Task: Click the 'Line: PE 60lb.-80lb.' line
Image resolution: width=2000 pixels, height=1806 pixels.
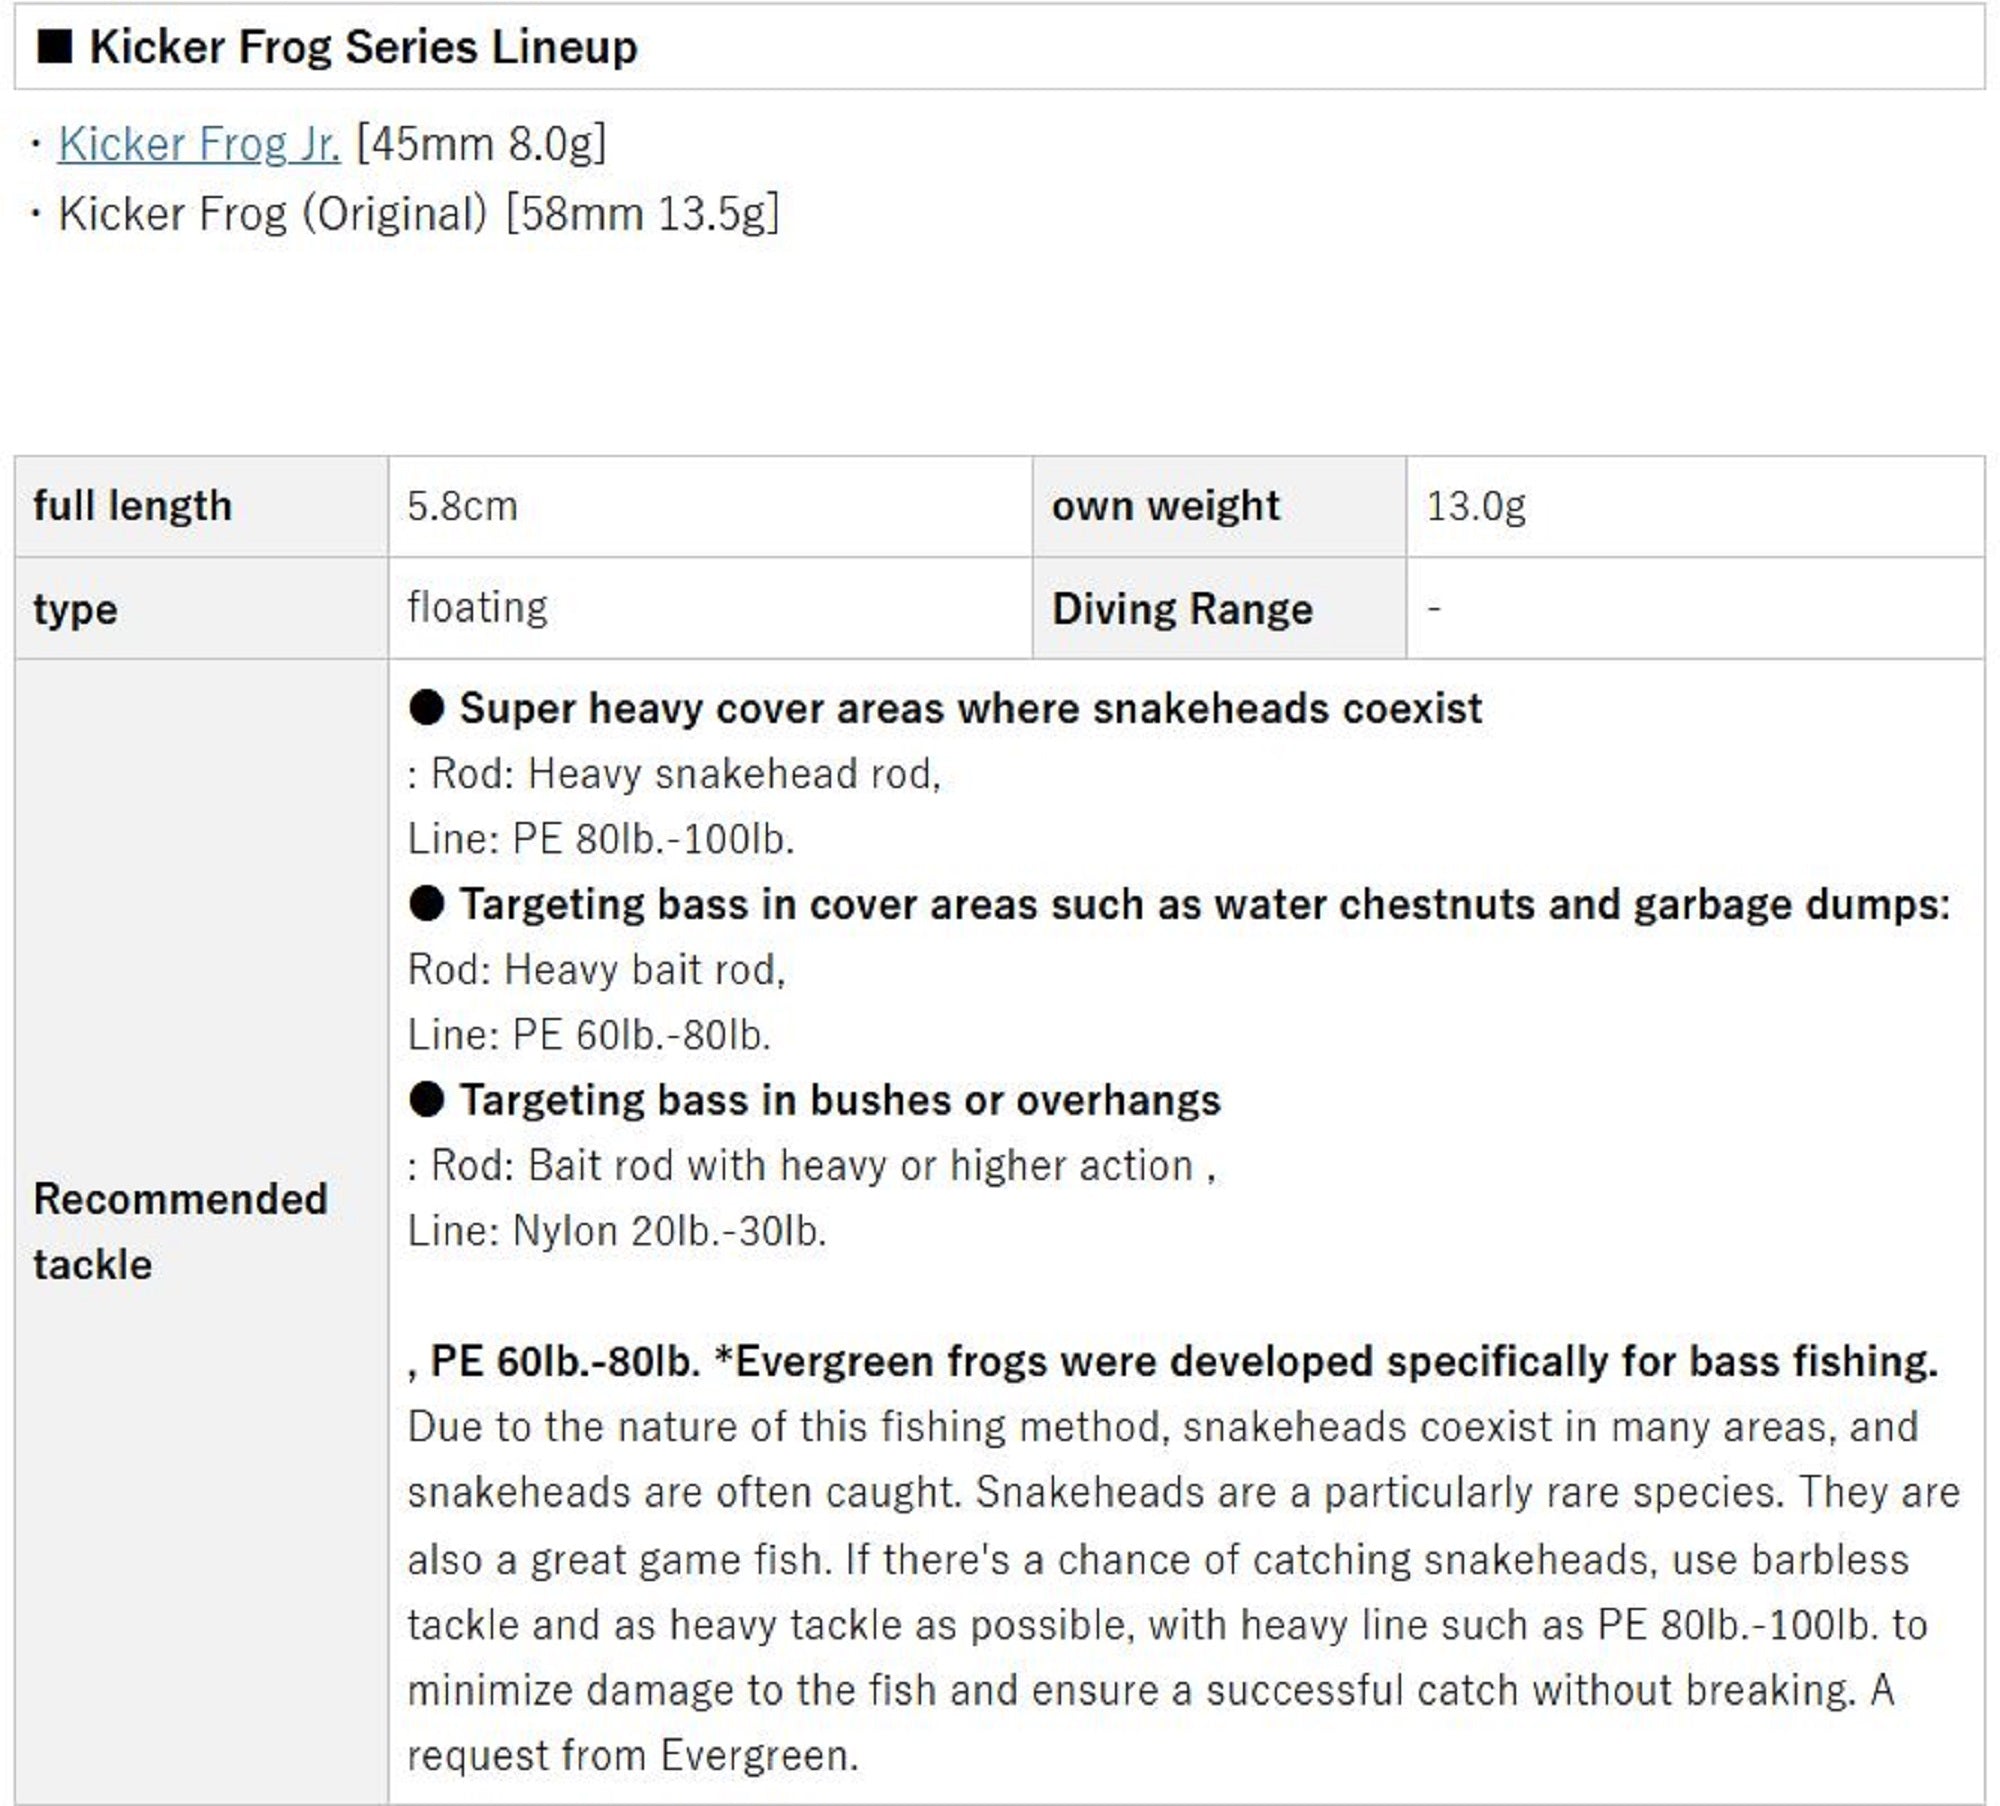Action: tap(589, 1035)
